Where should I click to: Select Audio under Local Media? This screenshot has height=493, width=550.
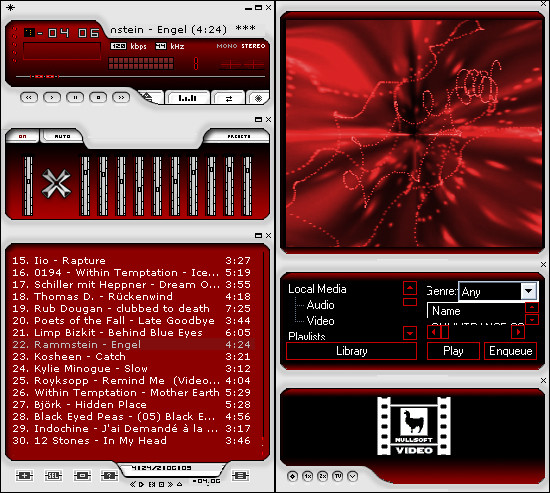320,305
